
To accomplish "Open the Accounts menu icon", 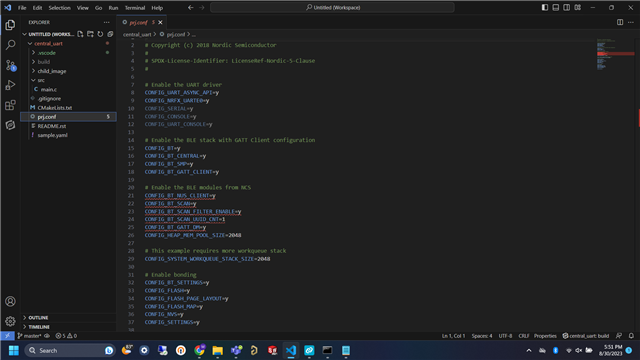I will (x=10, y=301).
